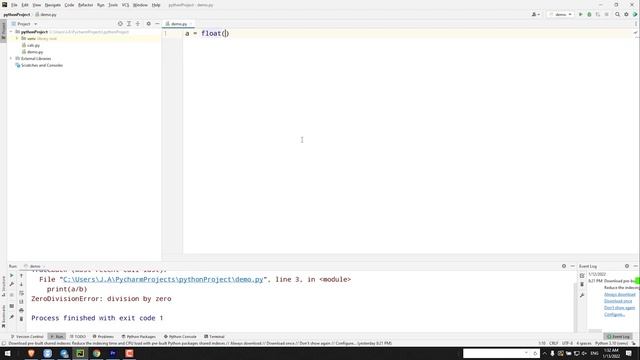Run the demo configuration with the green play button

580,14
